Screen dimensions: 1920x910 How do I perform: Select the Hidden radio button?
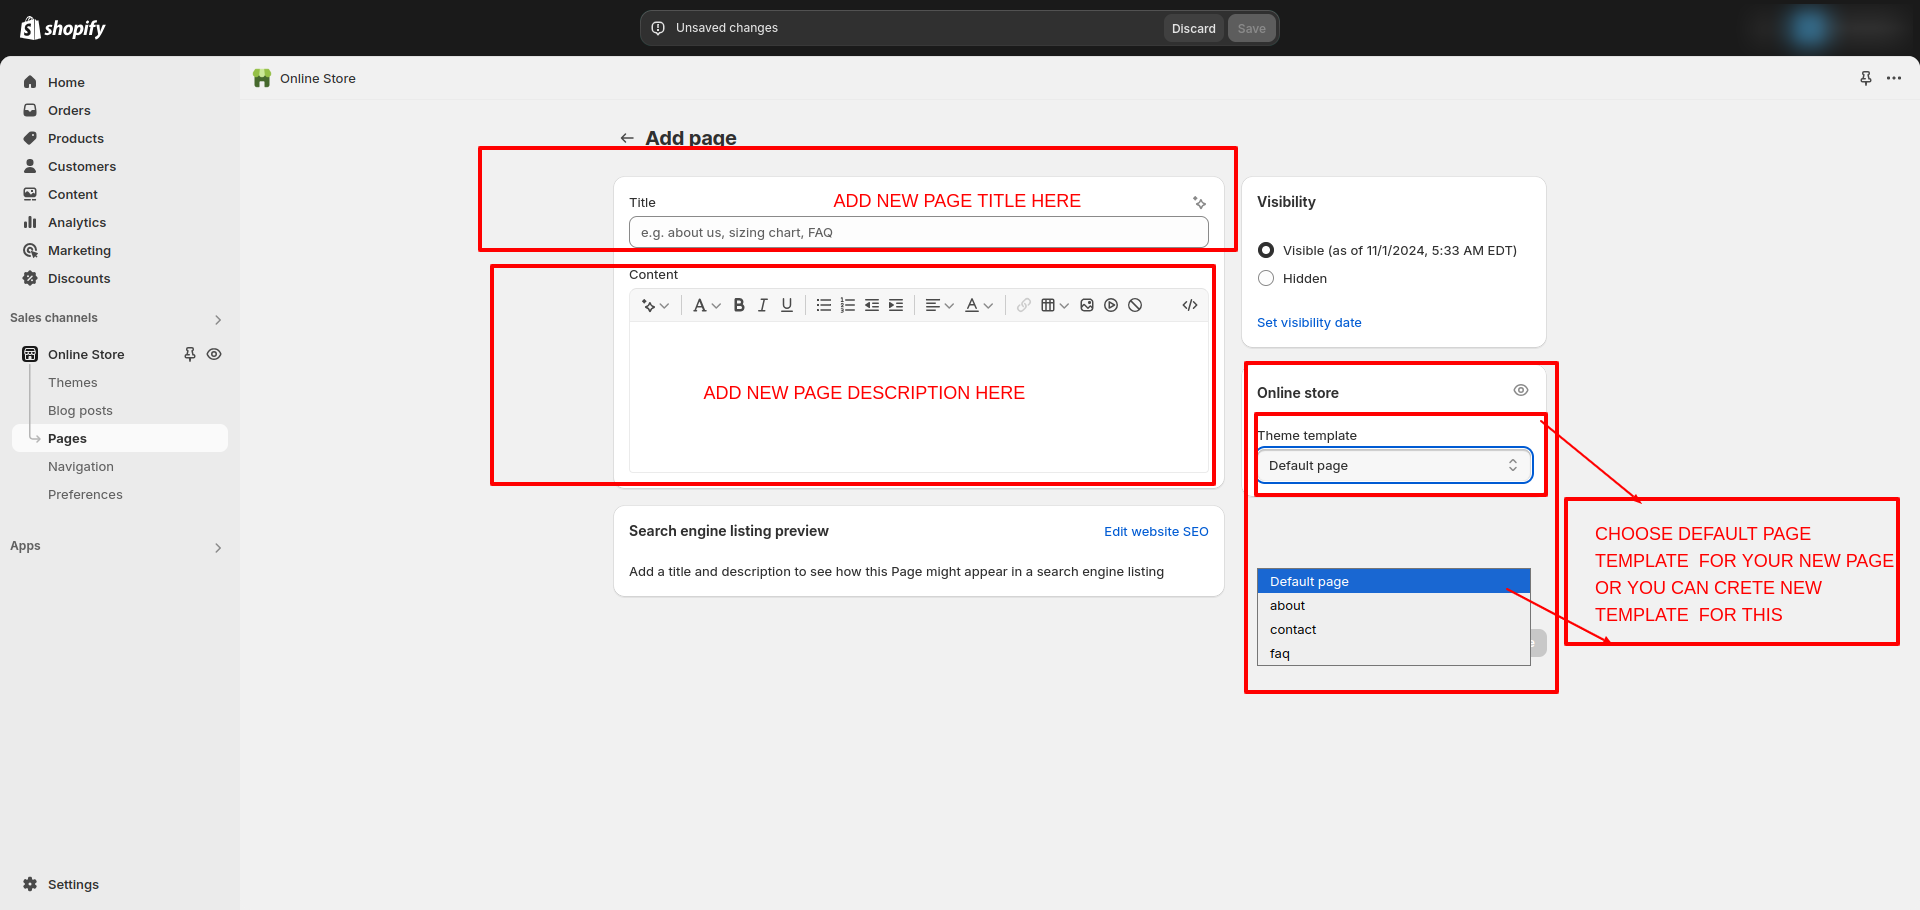coord(1266,278)
